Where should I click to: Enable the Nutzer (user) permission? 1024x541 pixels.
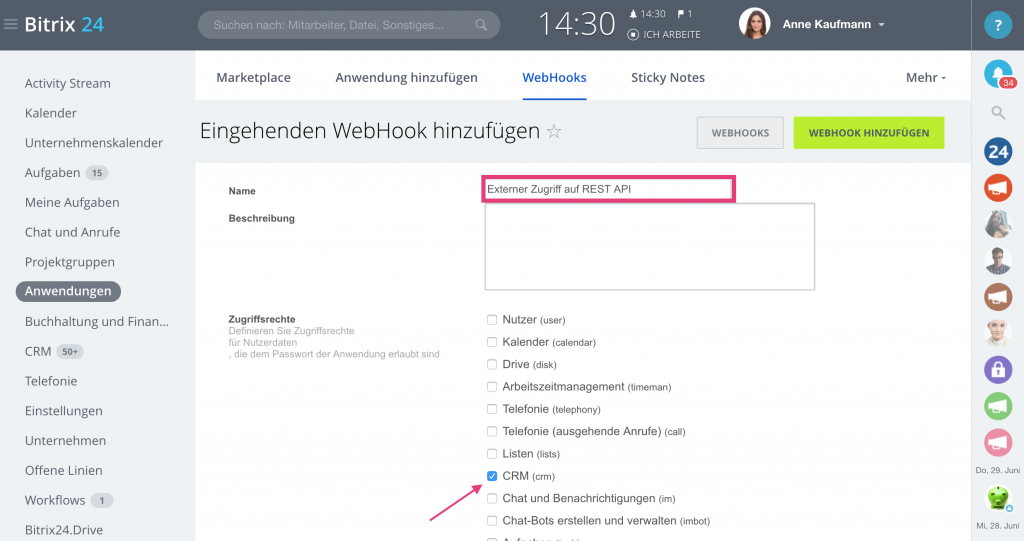pyautogui.click(x=492, y=320)
